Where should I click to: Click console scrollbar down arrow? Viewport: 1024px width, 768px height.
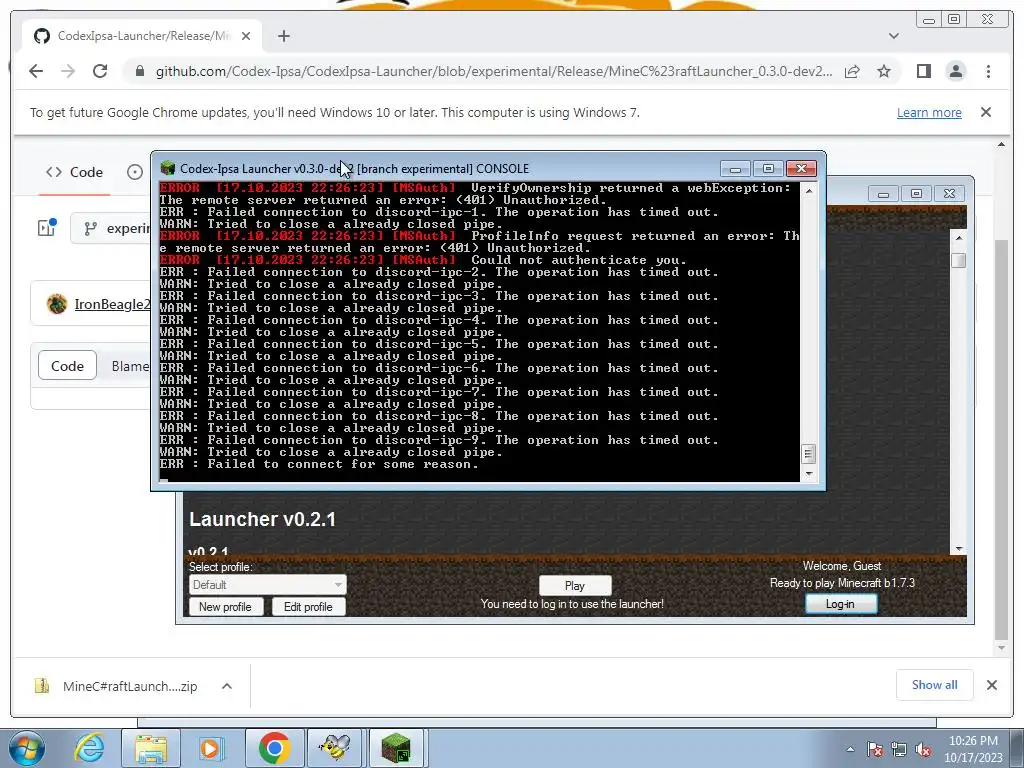[809, 474]
